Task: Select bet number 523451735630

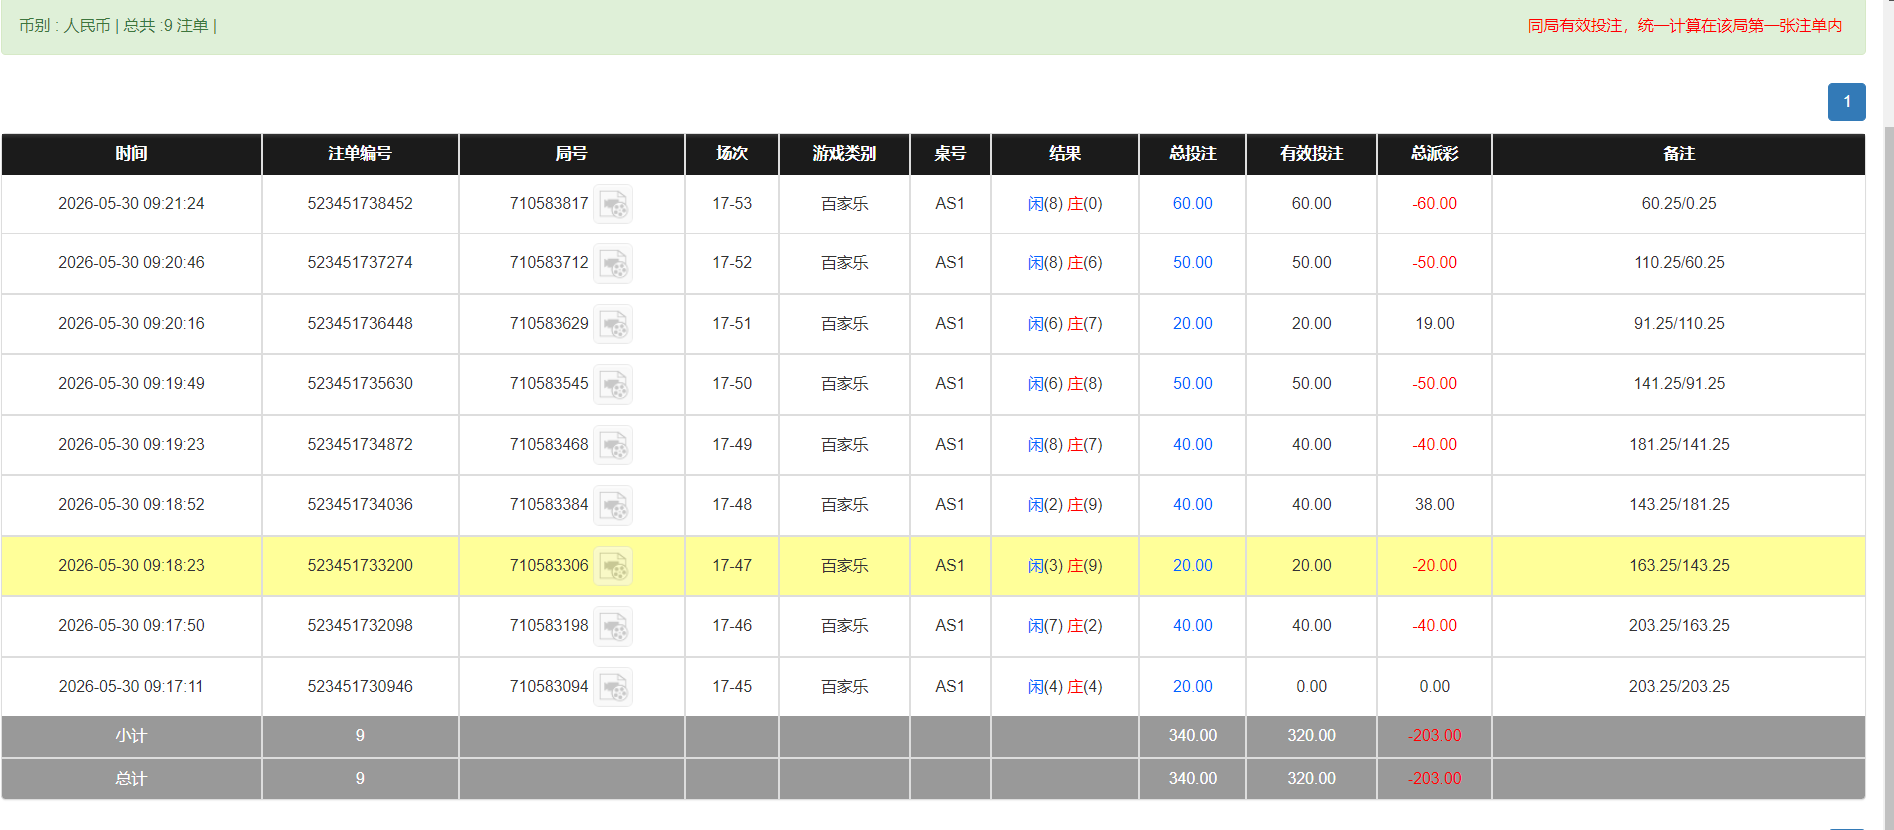Action: (360, 384)
